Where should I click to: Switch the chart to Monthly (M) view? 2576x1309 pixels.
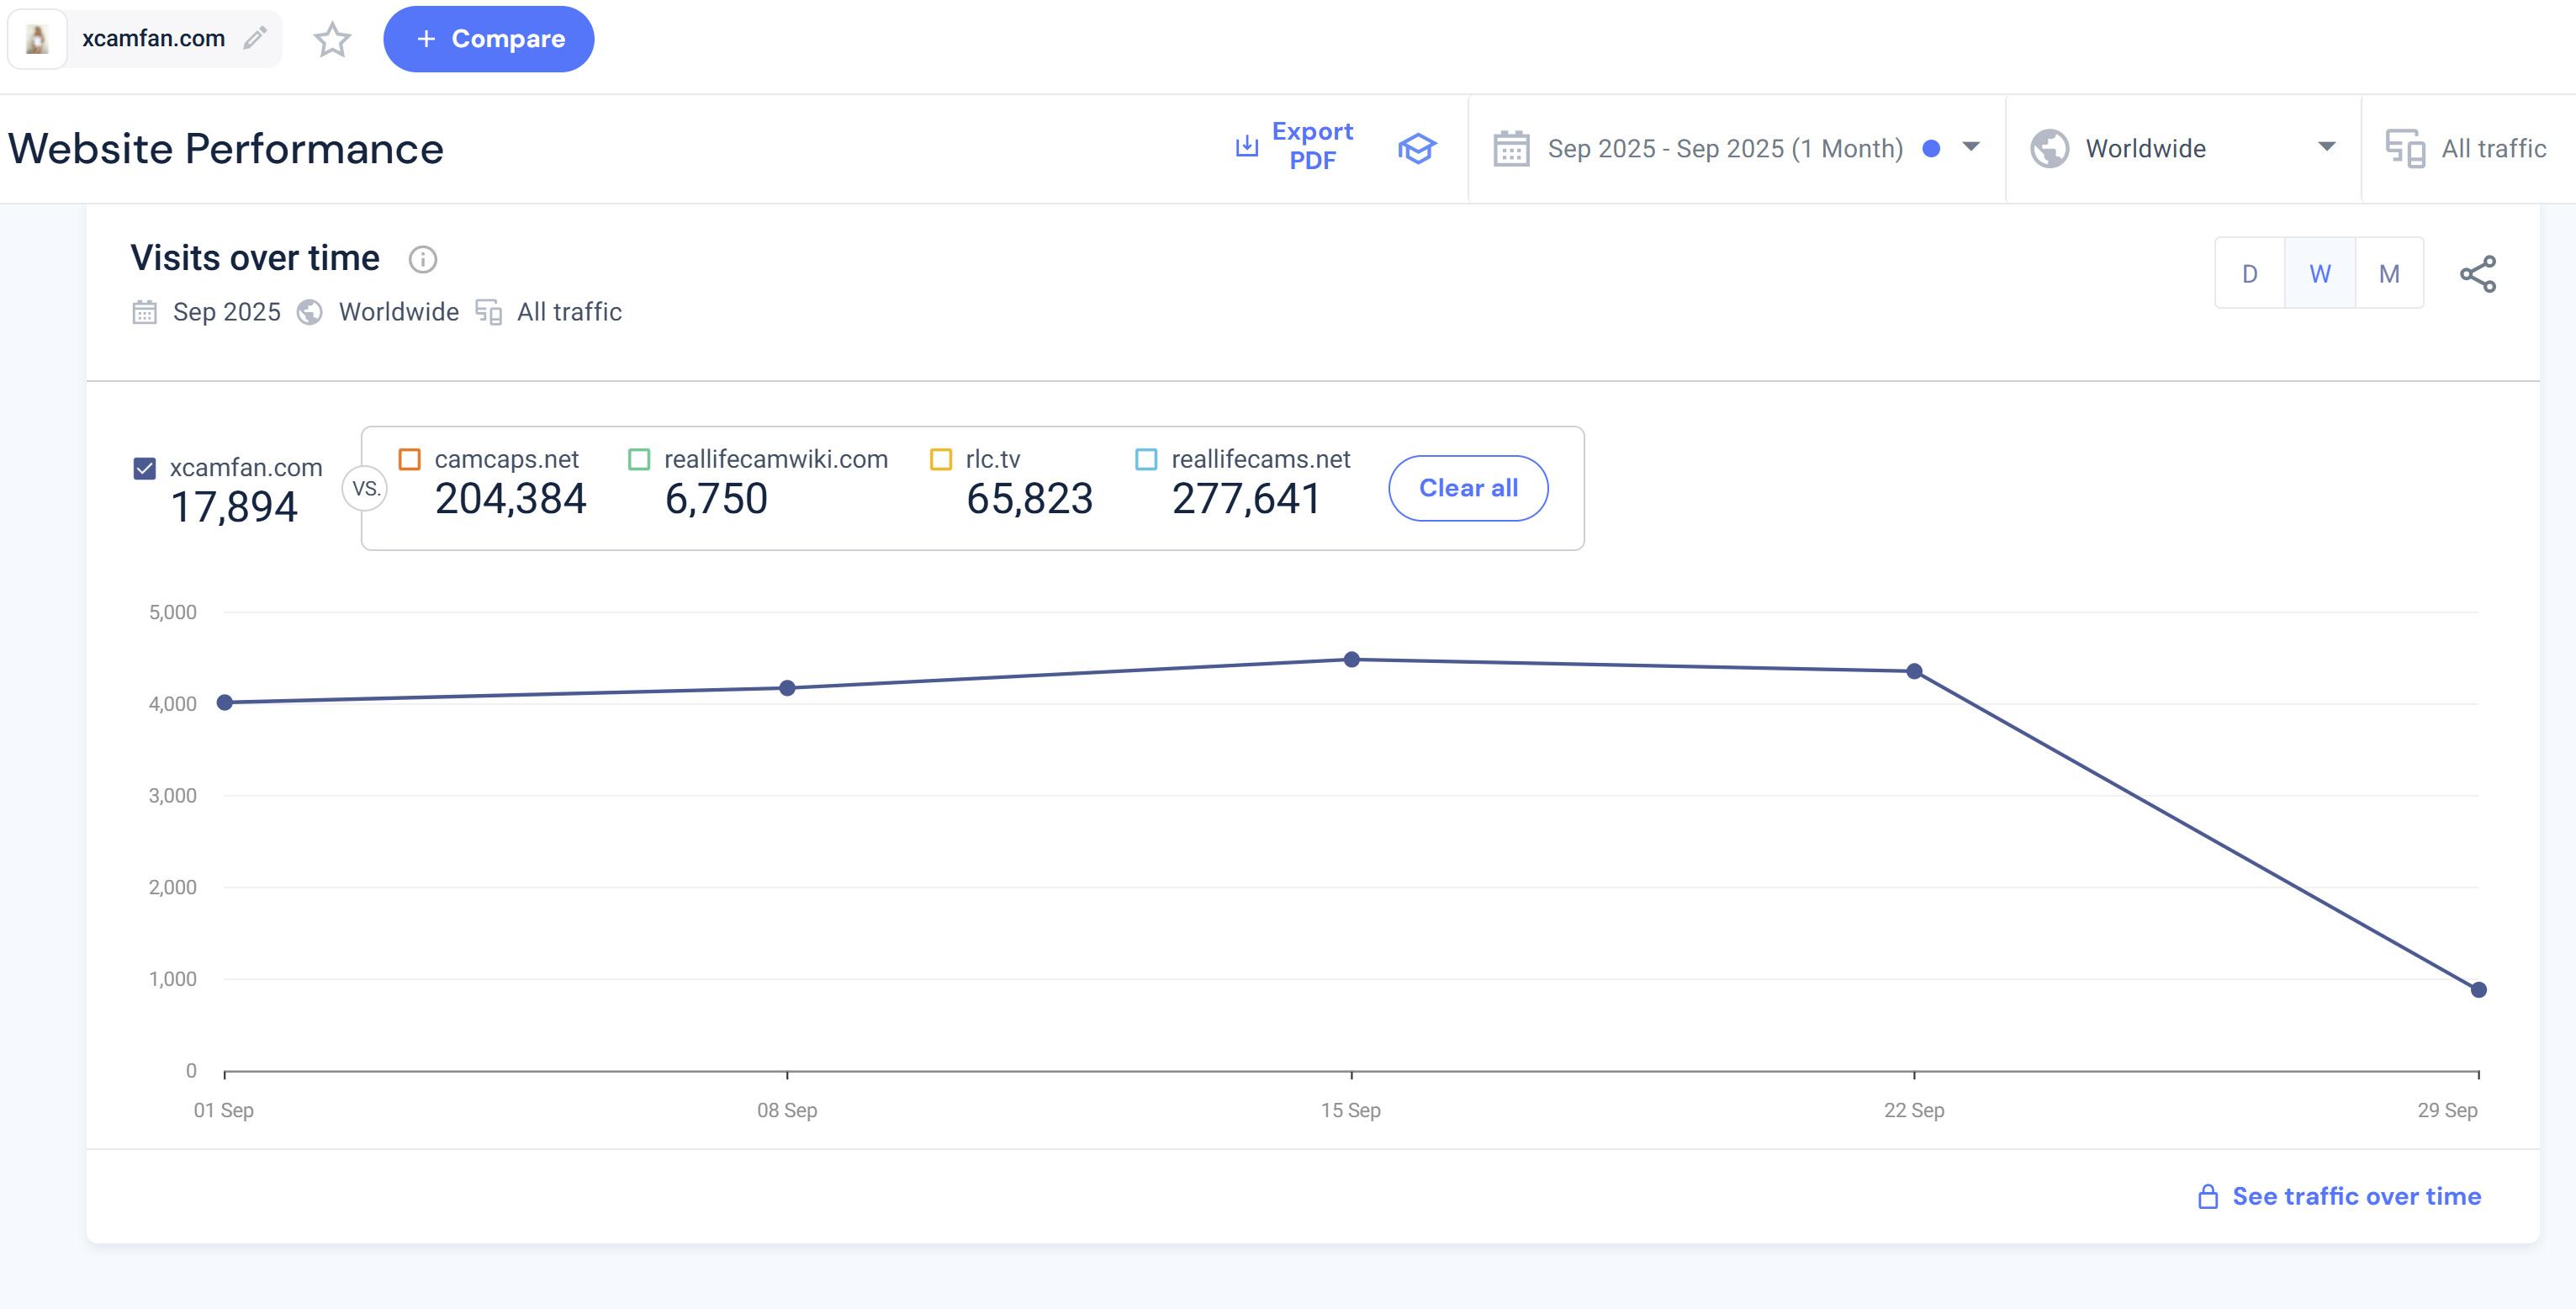point(2389,274)
